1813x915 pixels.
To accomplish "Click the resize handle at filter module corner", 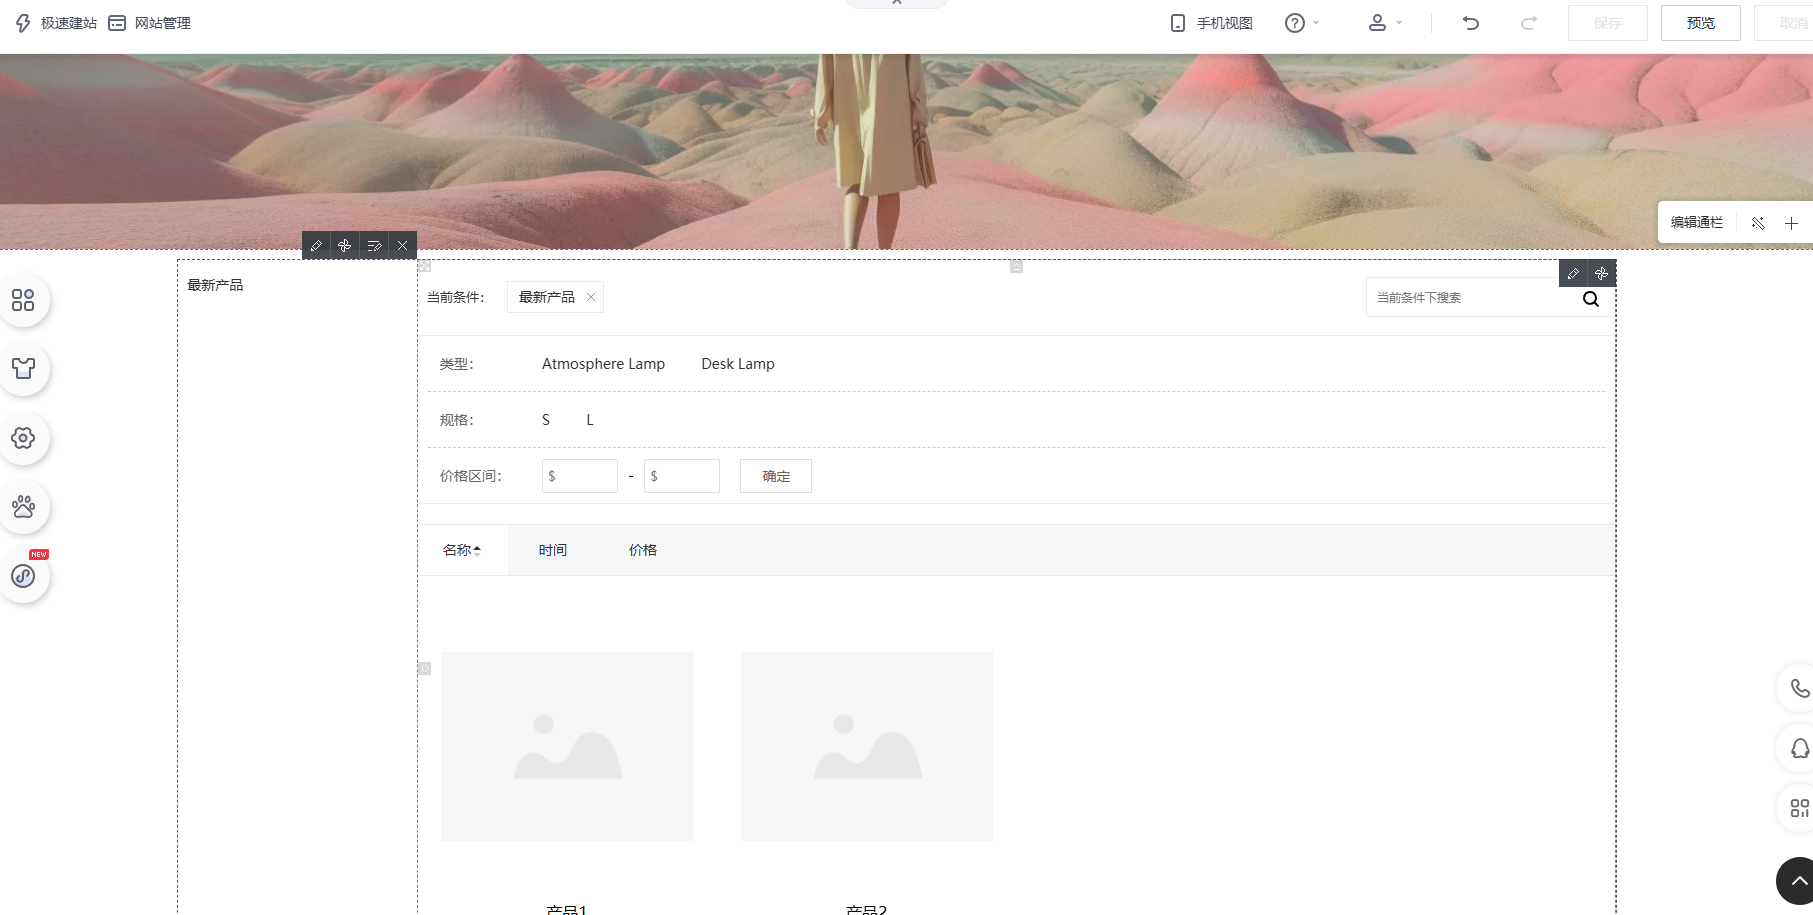I will (x=424, y=267).
